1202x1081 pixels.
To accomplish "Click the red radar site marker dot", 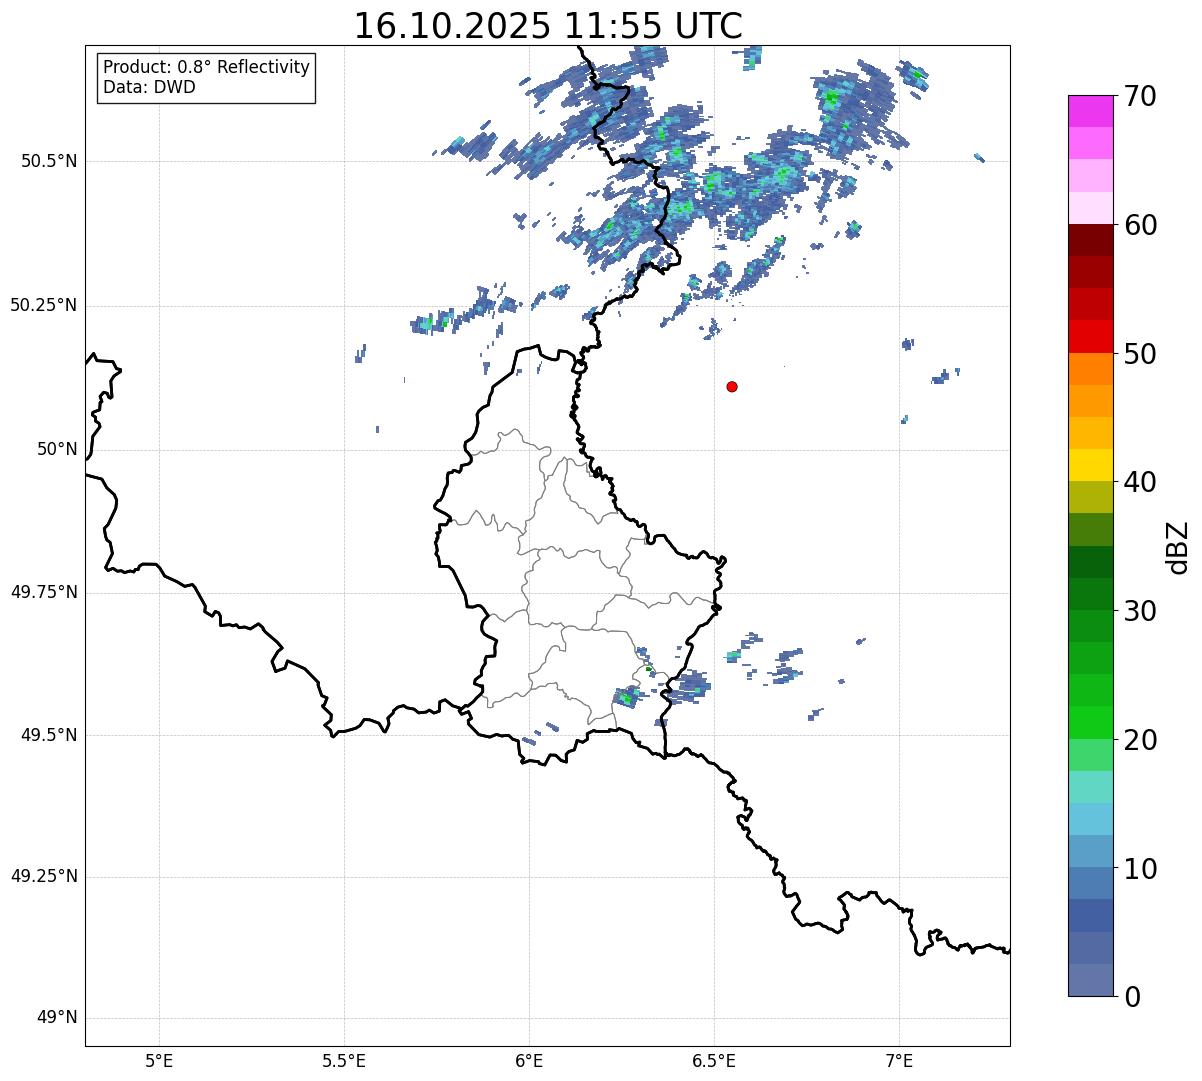I will click(732, 386).
